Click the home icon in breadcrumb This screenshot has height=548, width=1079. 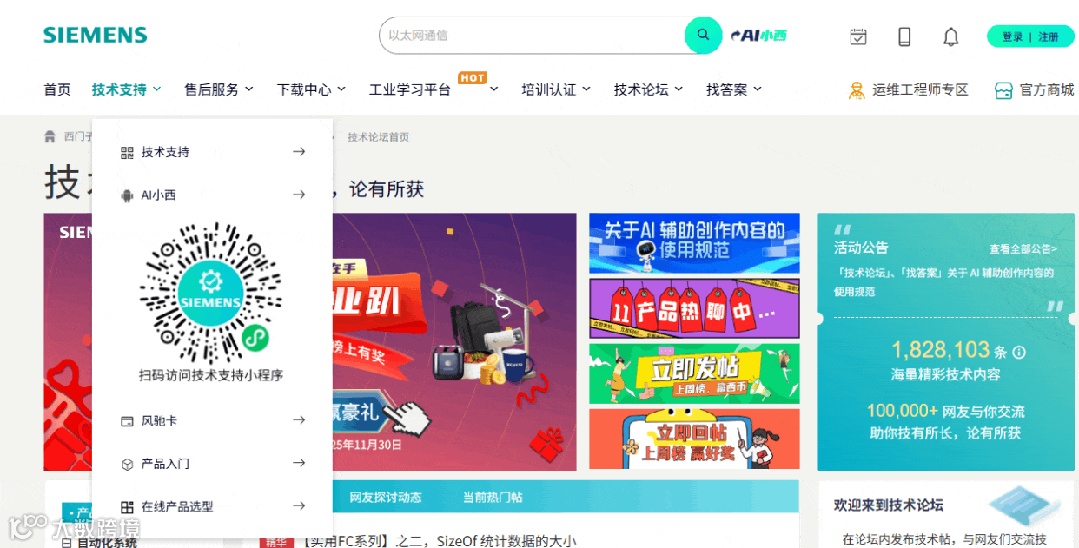[50, 136]
